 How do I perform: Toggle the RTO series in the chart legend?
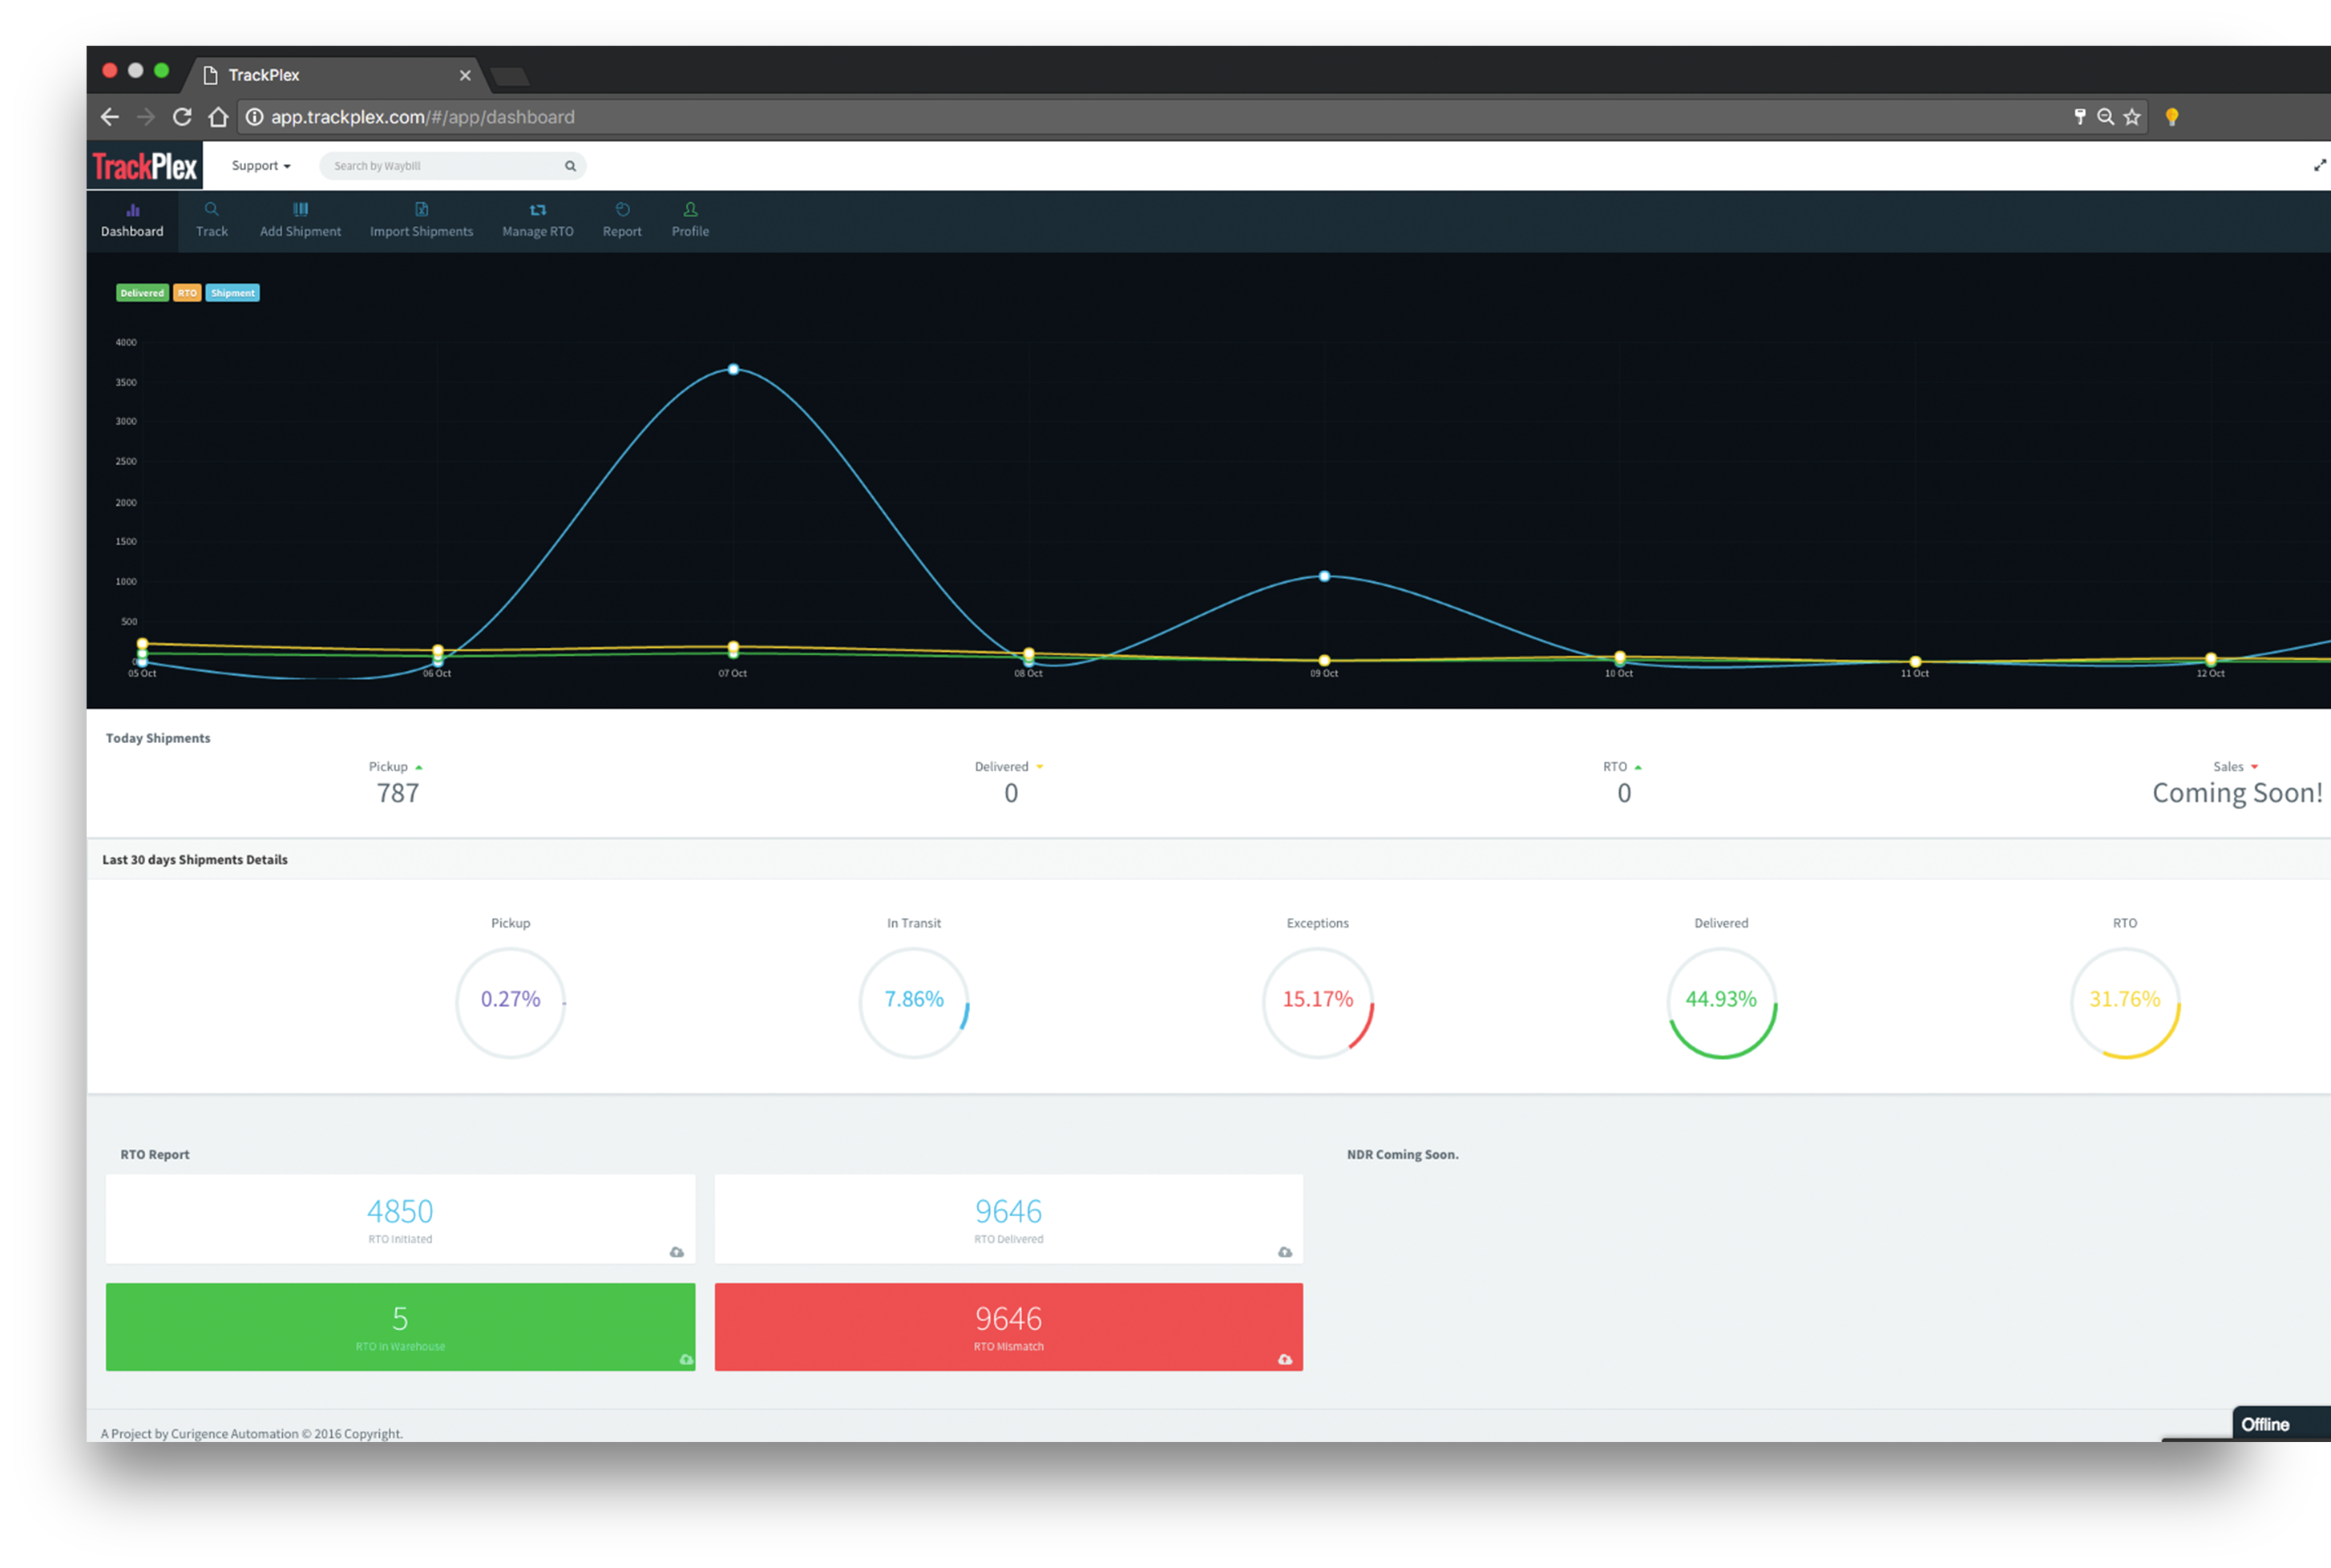[x=187, y=292]
